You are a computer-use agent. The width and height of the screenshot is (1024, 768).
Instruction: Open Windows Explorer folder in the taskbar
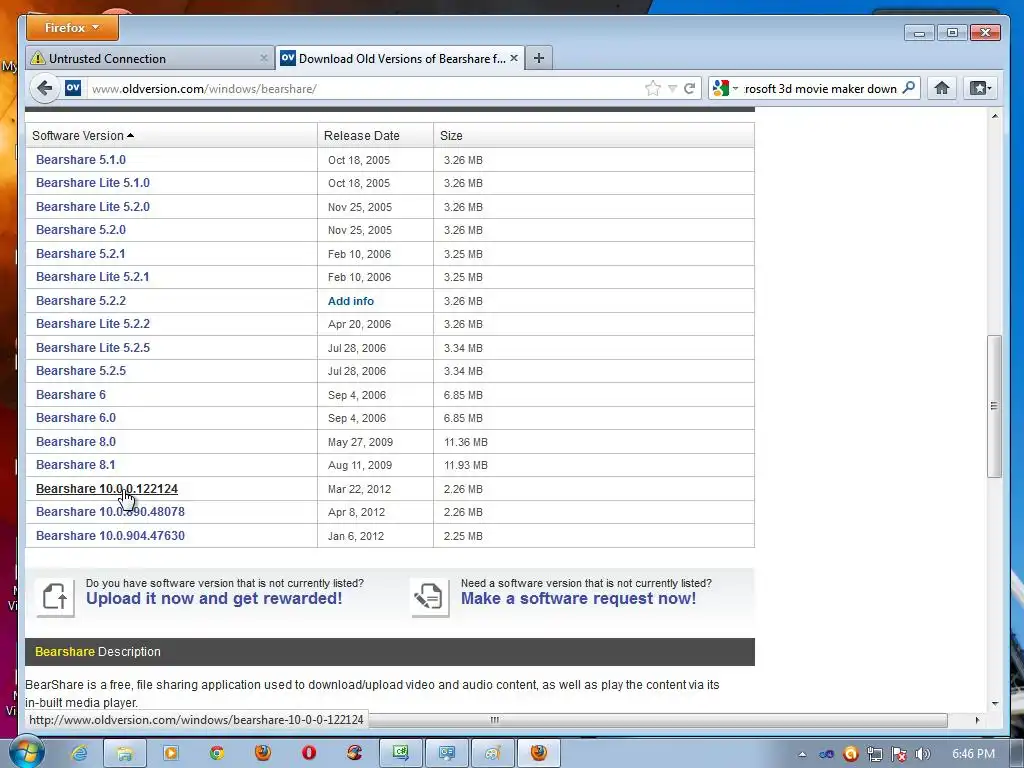pyautogui.click(x=125, y=754)
